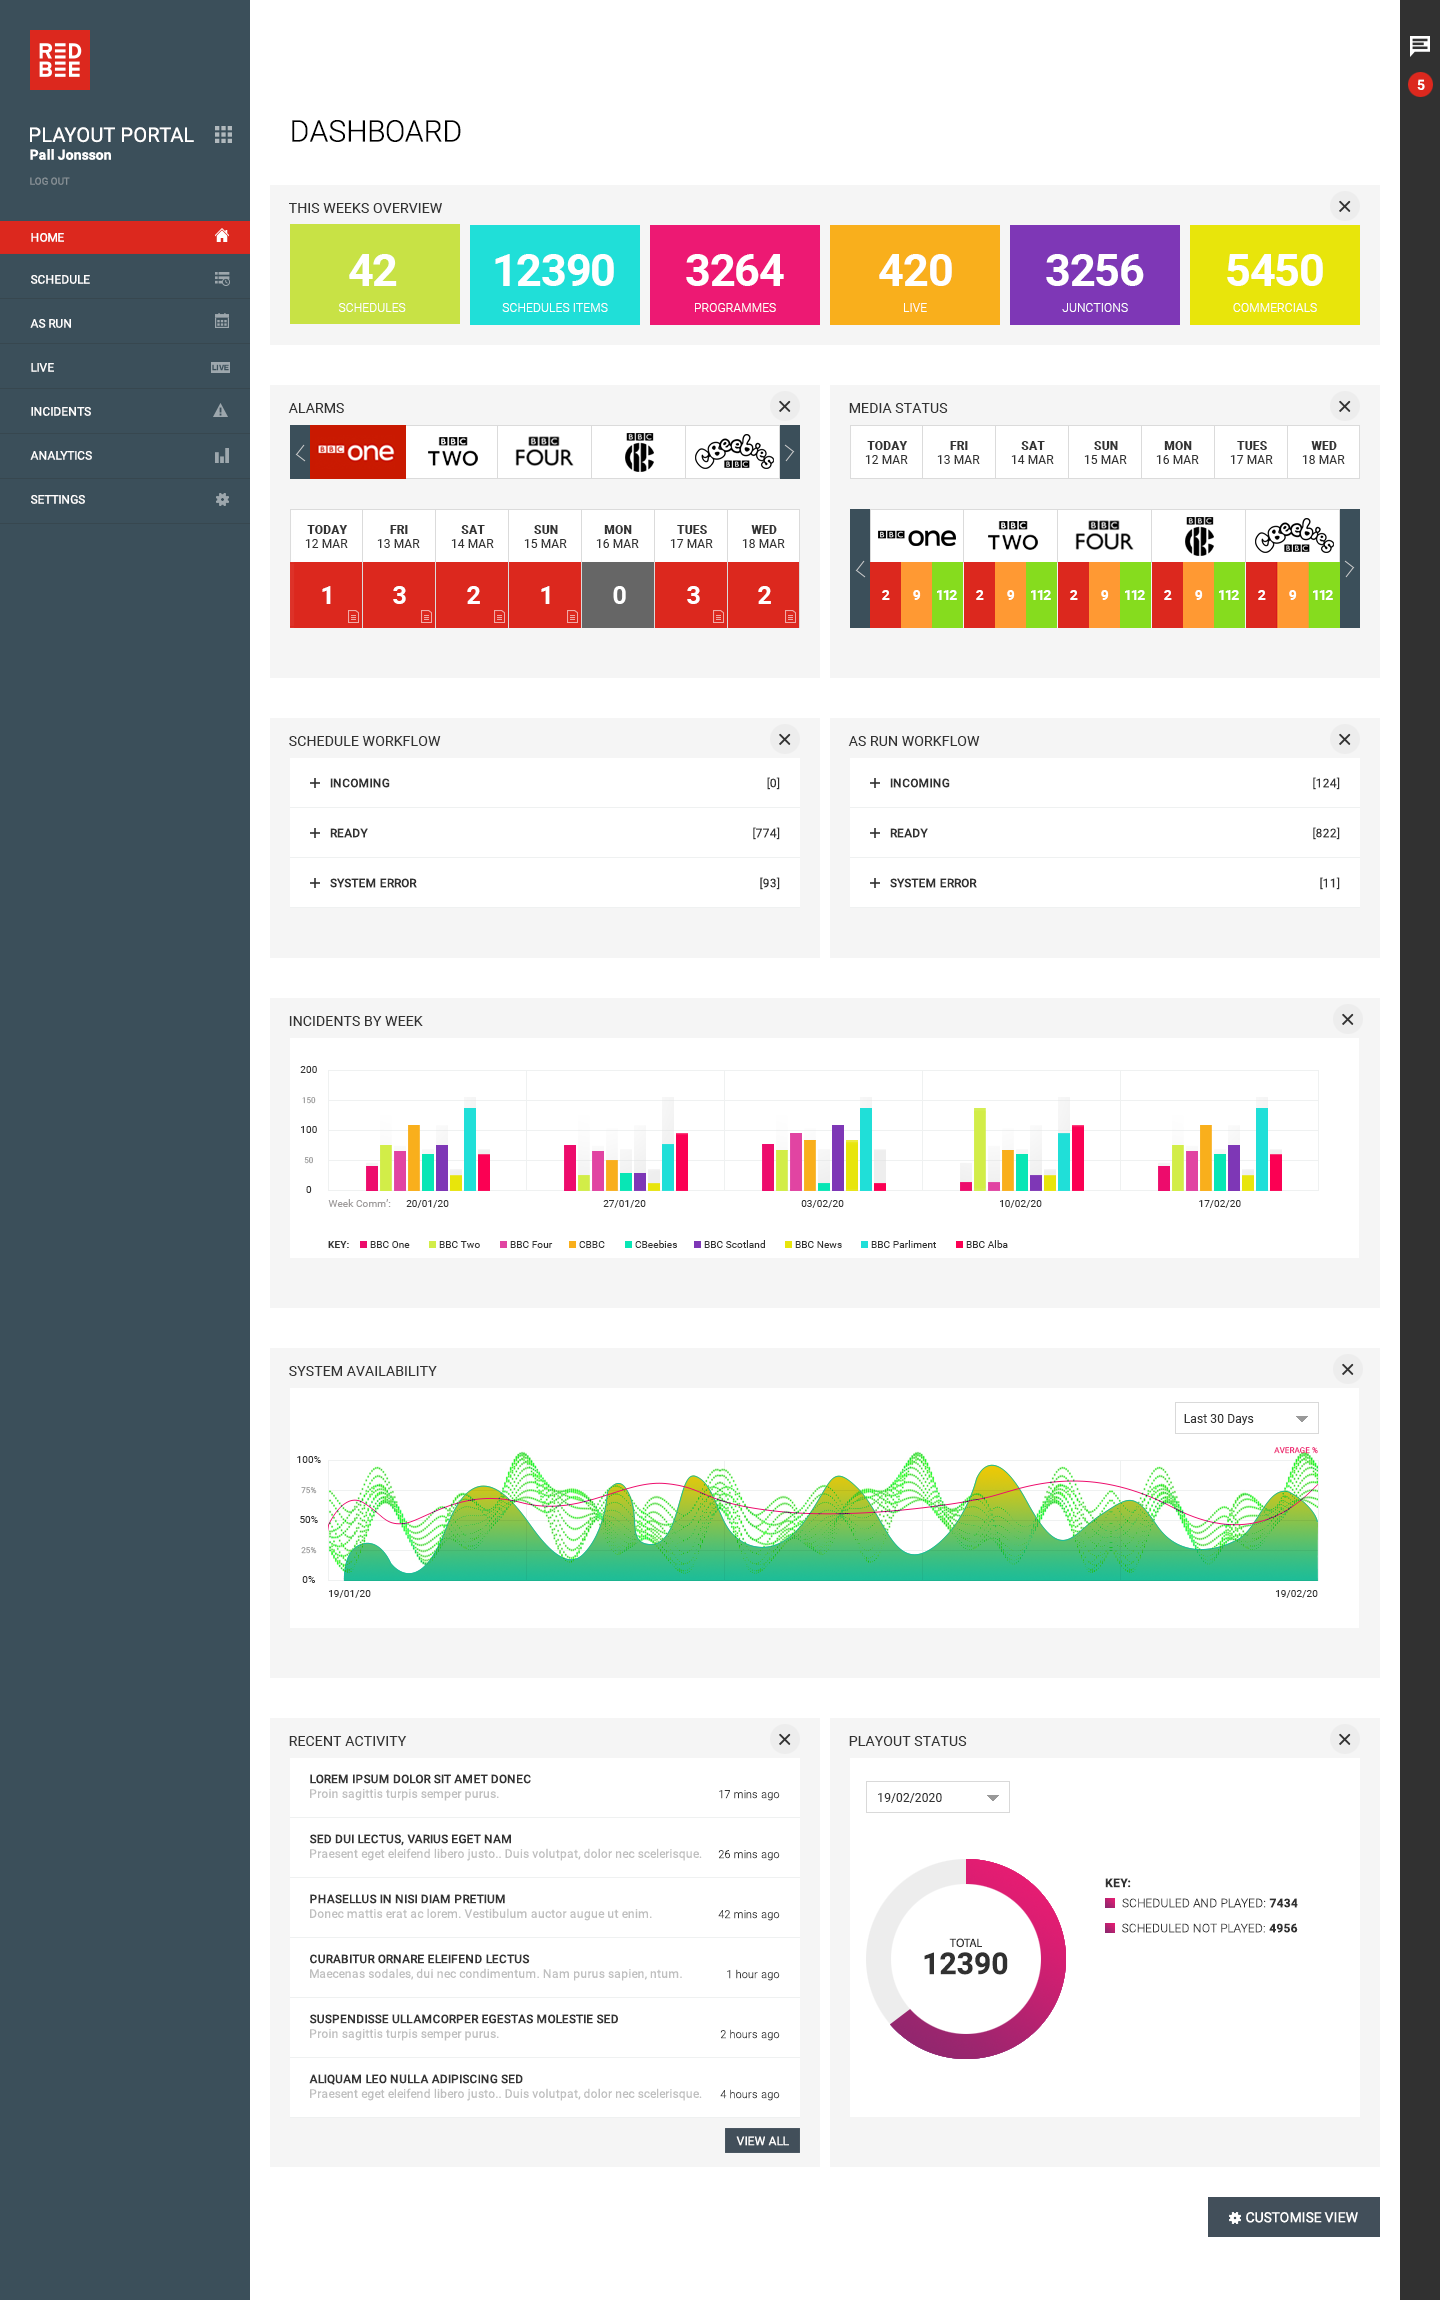Click the Incidents warning triangle icon
1440x2300 pixels.
221,411
